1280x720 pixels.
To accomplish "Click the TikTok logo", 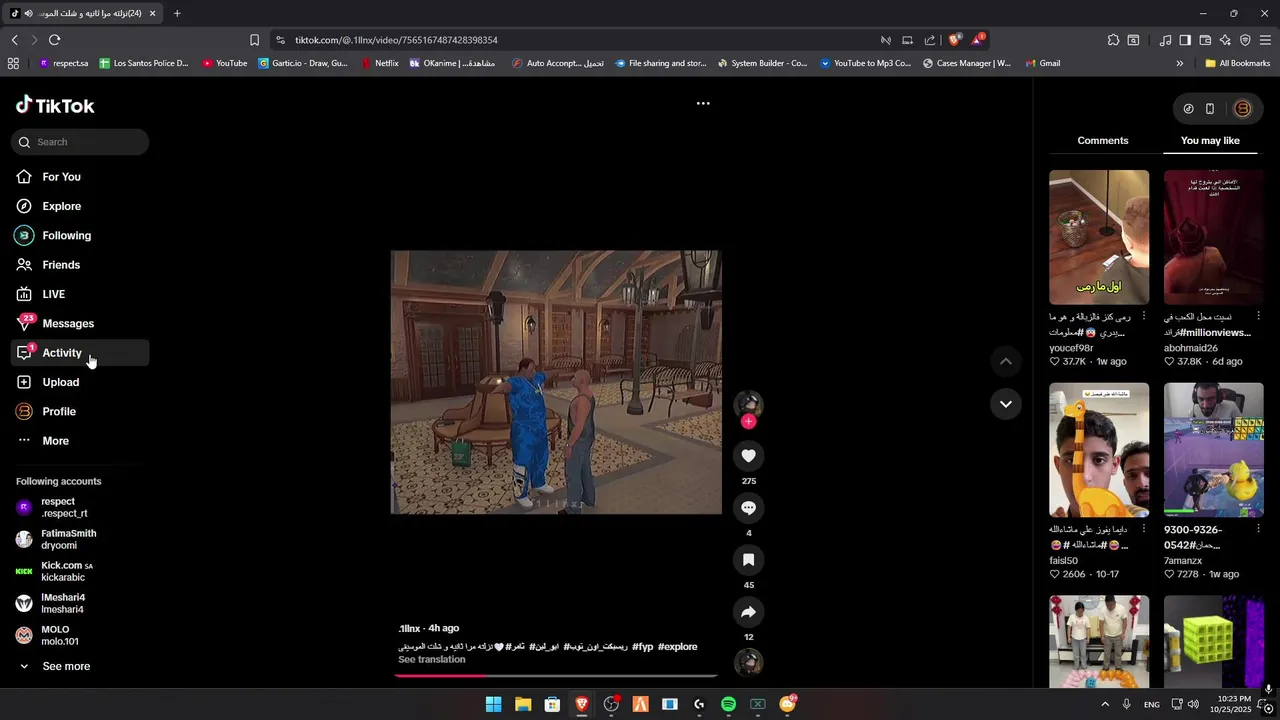I will 55,105.
